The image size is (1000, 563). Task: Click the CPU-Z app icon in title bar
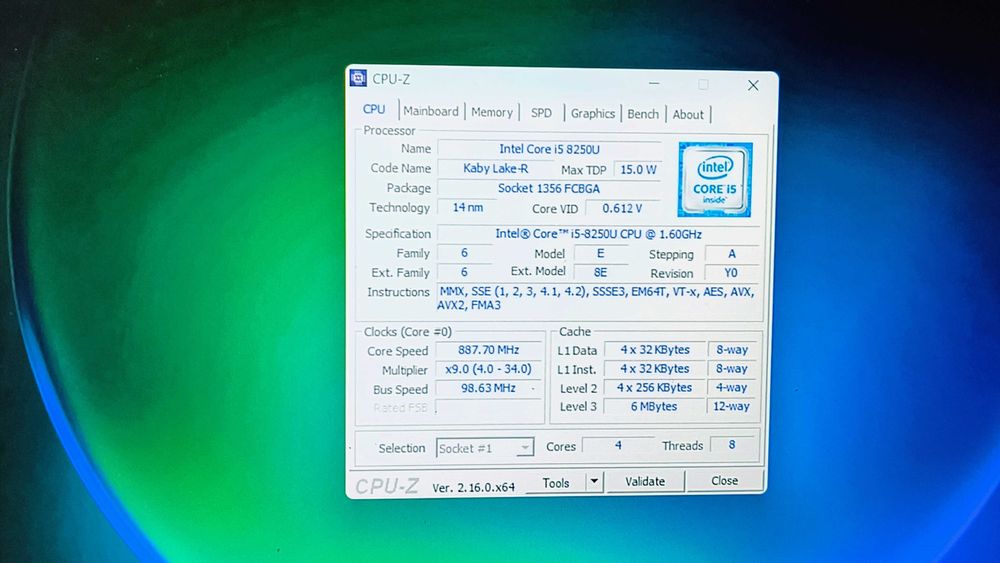[358, 78]
